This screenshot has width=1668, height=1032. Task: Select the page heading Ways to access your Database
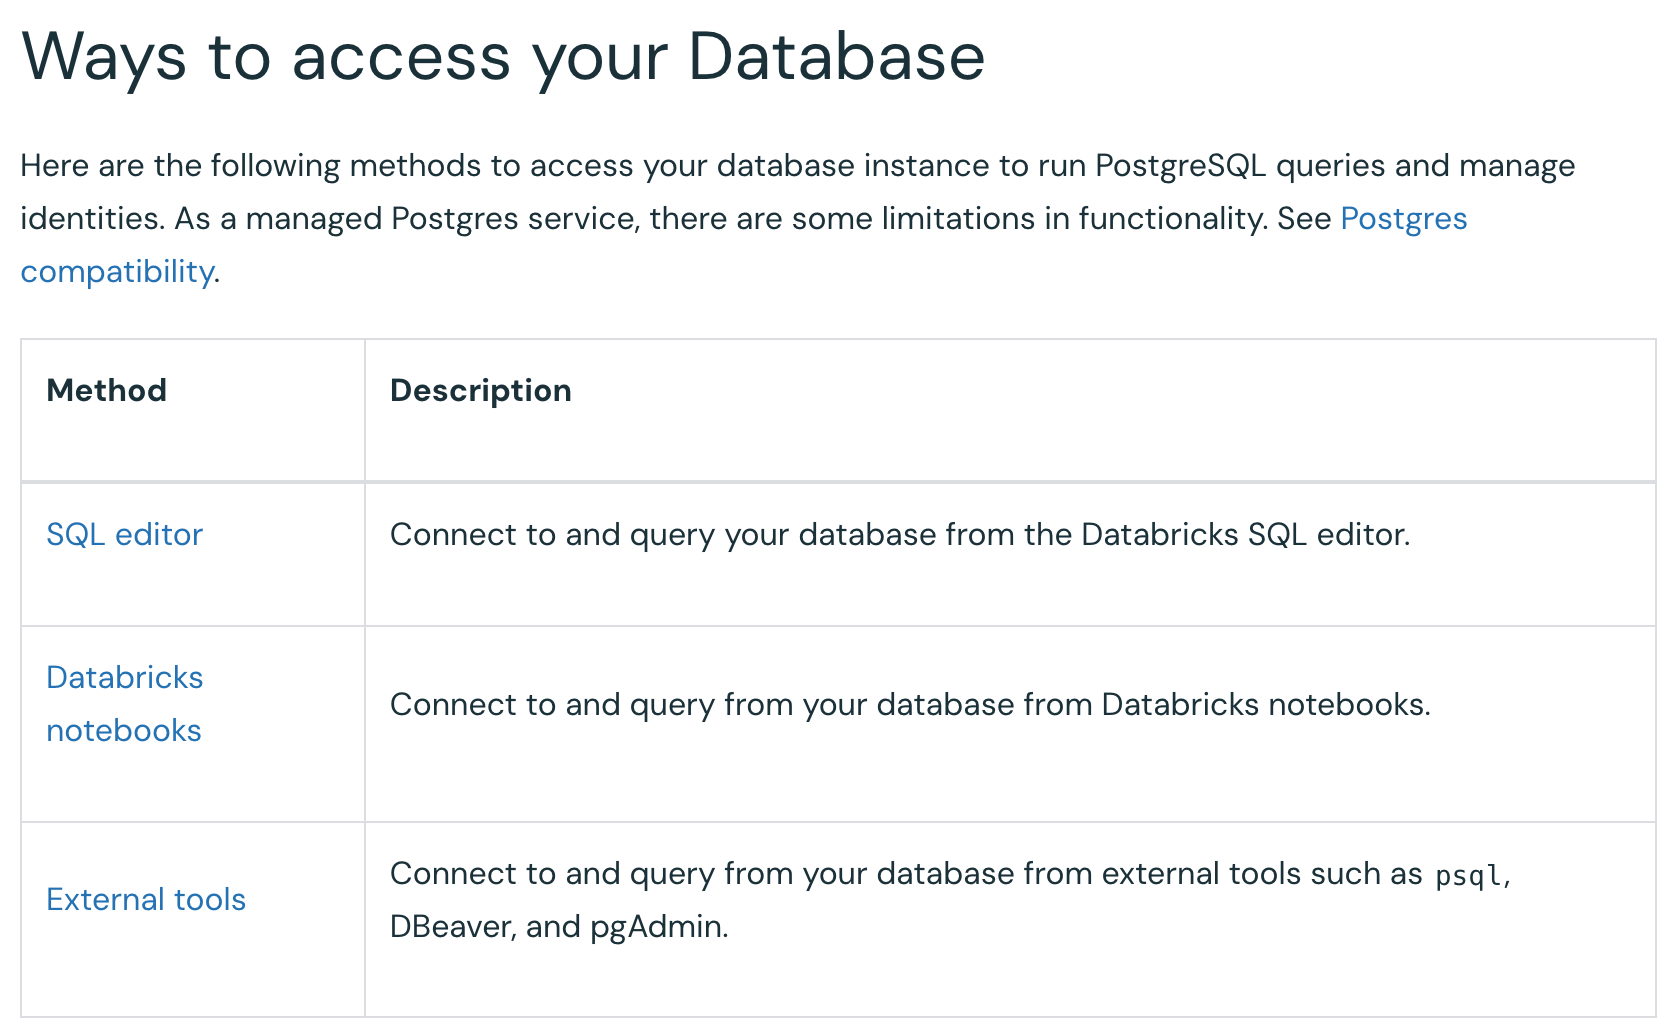[503, 57]
